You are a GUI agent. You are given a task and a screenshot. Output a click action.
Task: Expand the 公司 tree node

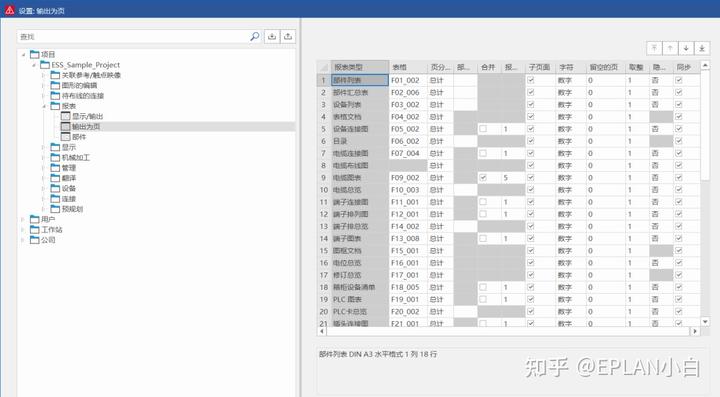click(23, 240)
